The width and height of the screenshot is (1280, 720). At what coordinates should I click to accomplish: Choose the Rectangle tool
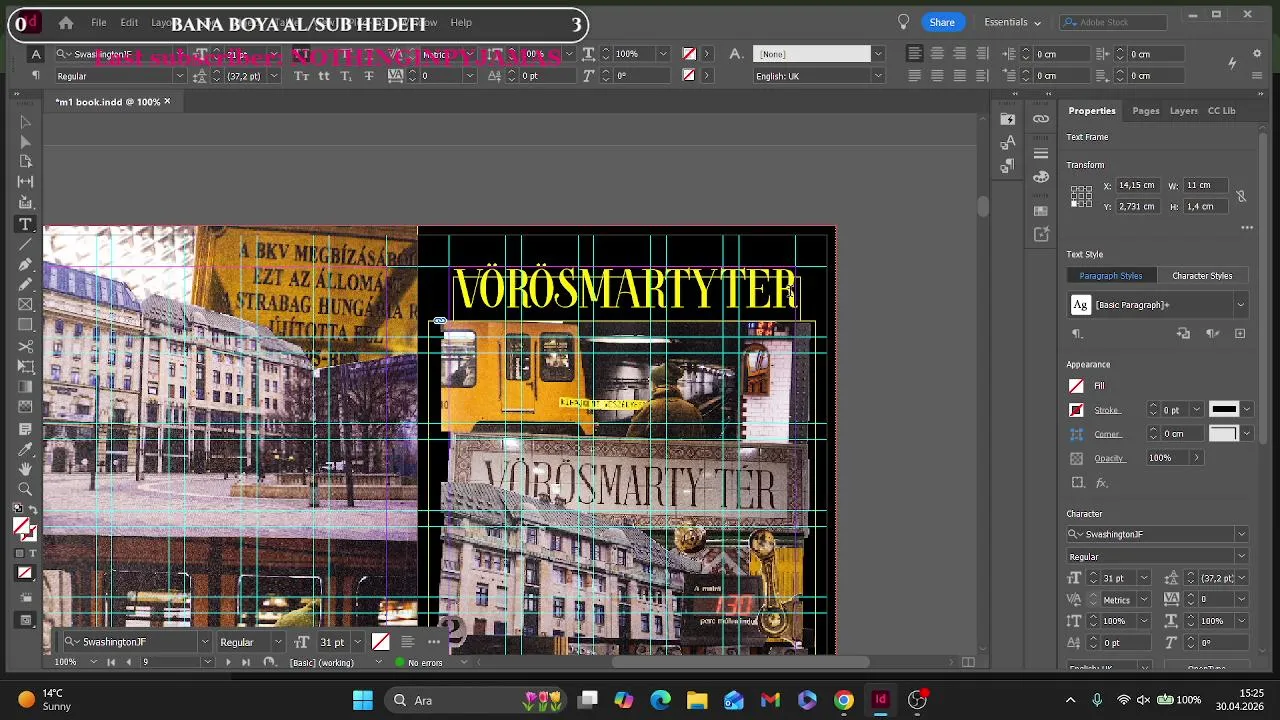pyautogui.click(x=25, y=326)
